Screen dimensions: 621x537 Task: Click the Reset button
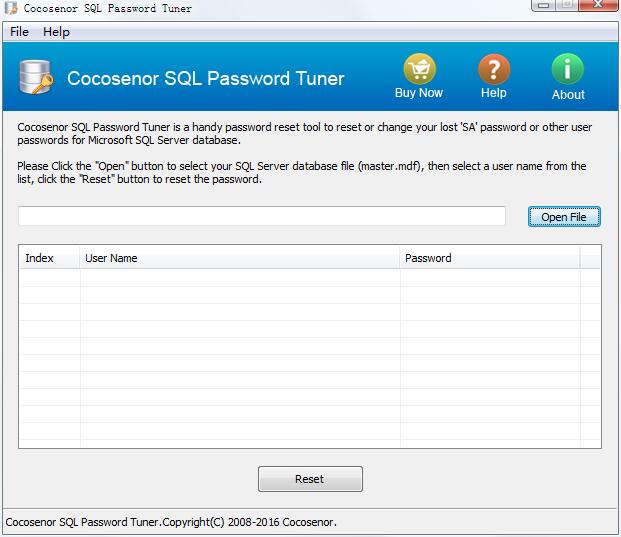[310, 479]
